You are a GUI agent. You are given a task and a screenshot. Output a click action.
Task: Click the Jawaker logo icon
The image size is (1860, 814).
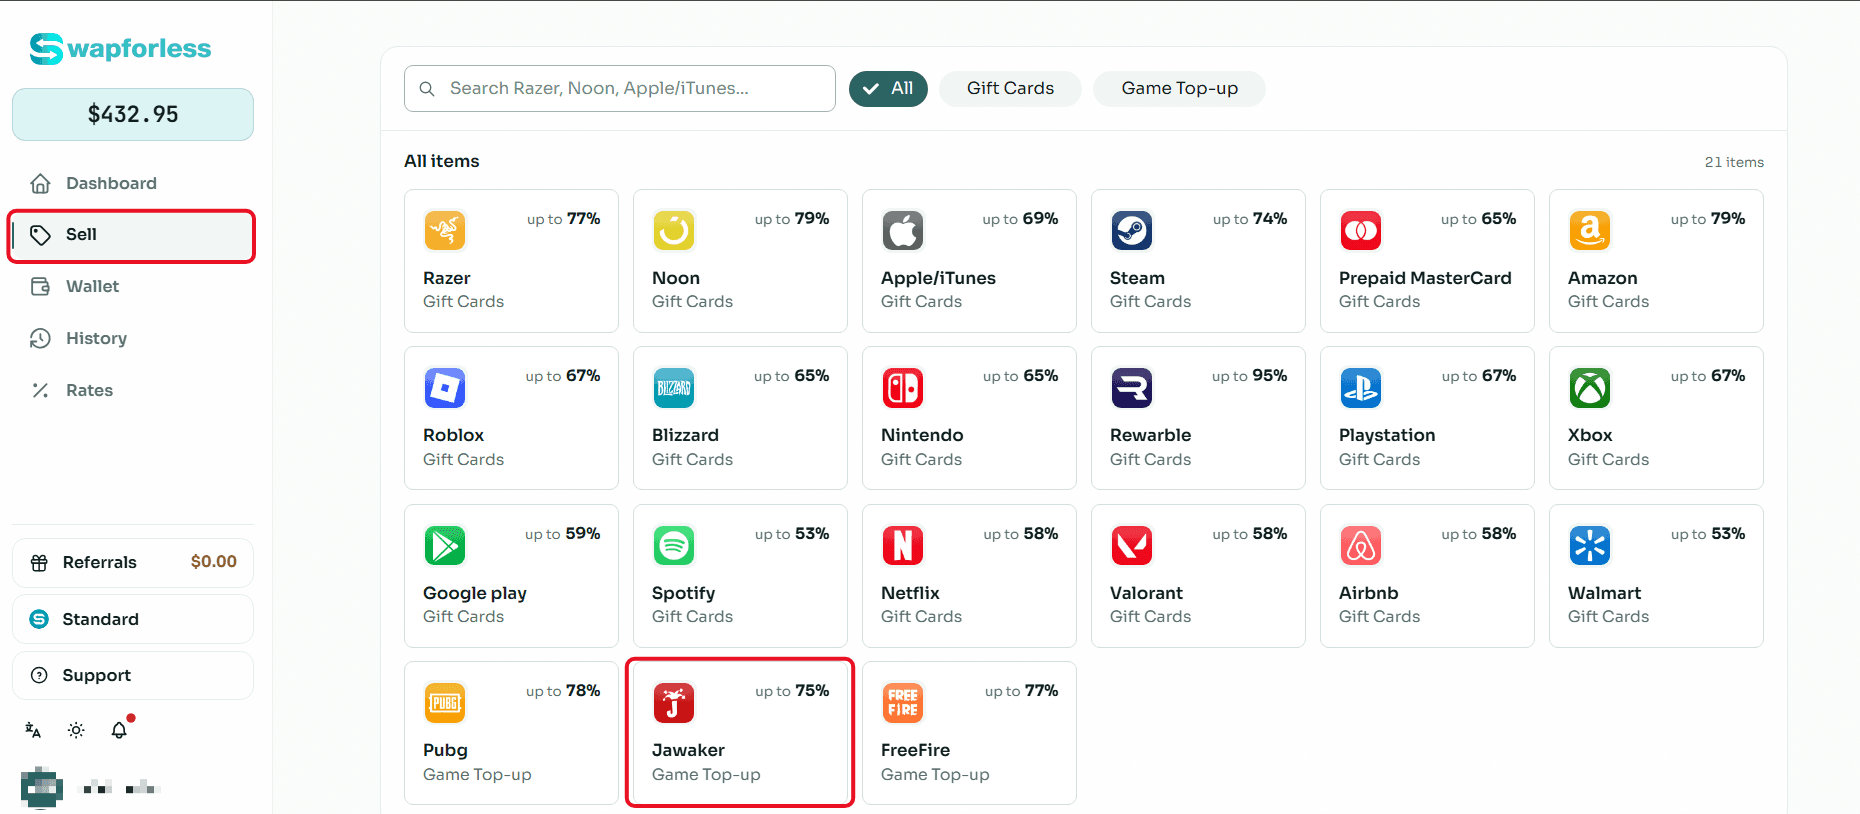[x=674, y=703]
